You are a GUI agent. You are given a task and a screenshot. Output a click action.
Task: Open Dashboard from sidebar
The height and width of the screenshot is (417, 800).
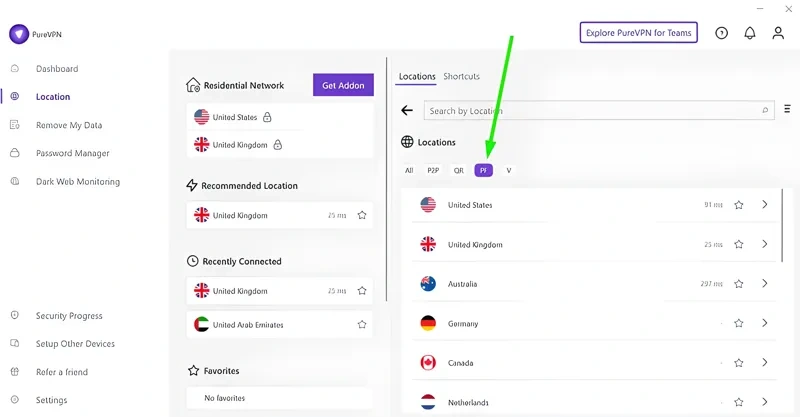[x=57, y=69]
